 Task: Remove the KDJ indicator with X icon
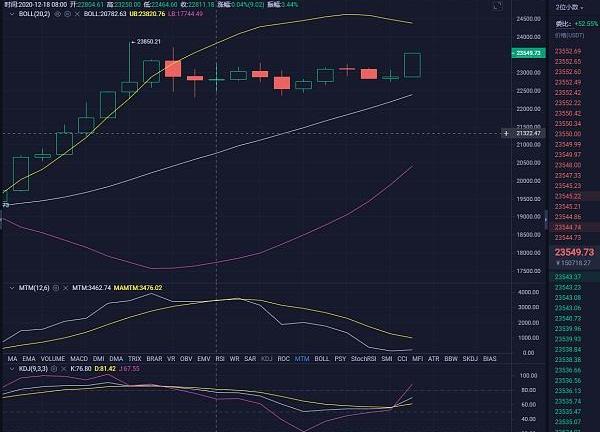click(x=64, y=369)
